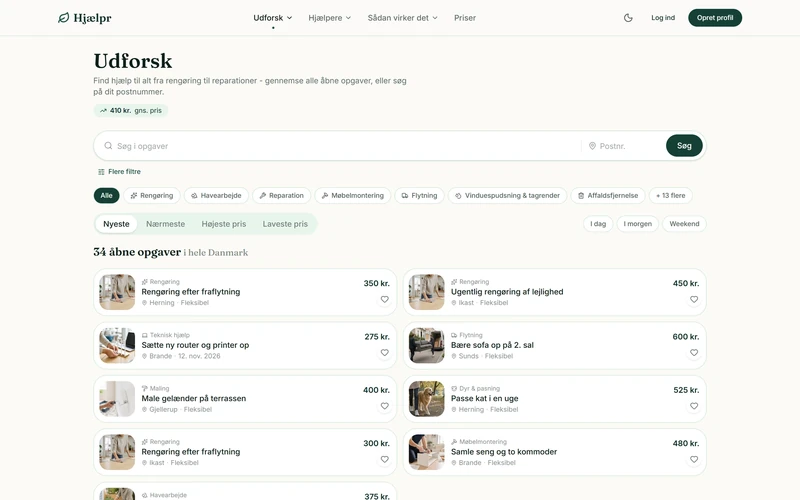Click the Teknisk hjælp category label

point(165,335)
